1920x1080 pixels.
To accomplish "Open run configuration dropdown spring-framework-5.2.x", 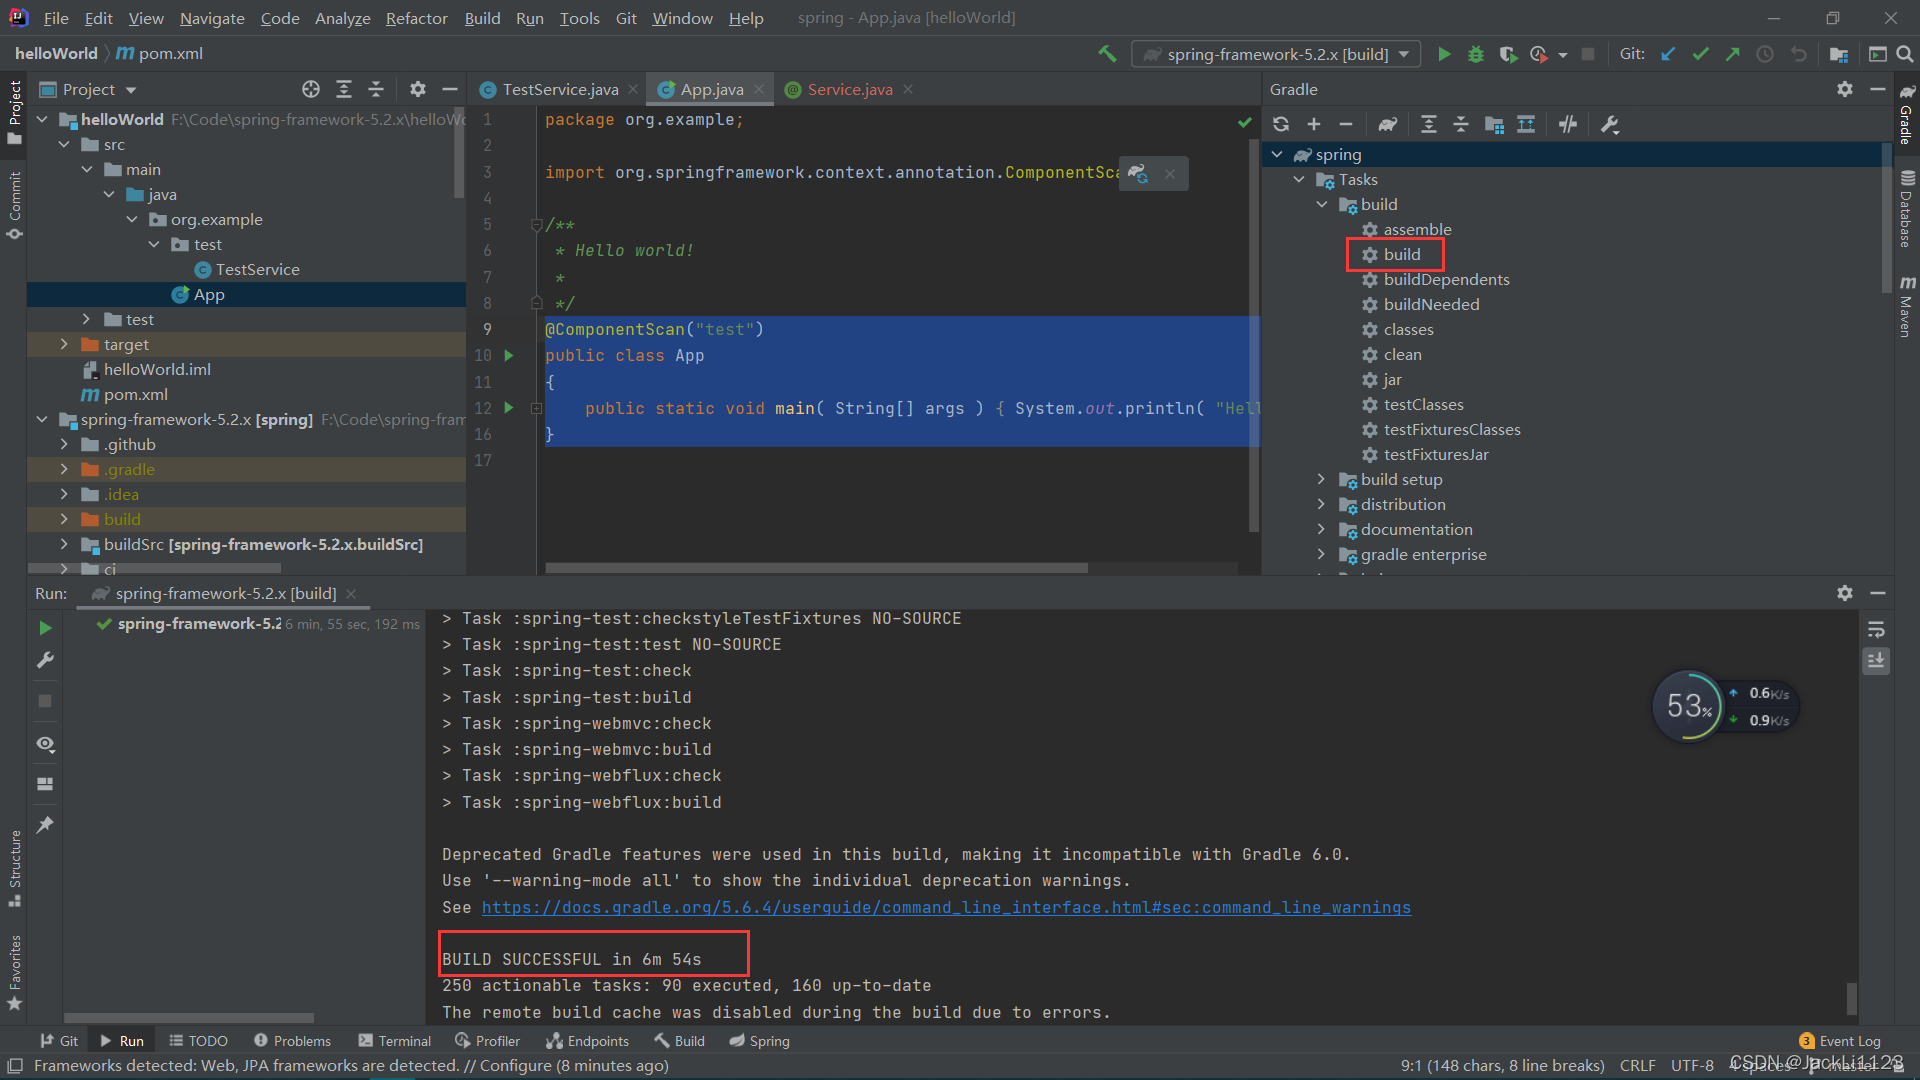I will pos(1277,54).
